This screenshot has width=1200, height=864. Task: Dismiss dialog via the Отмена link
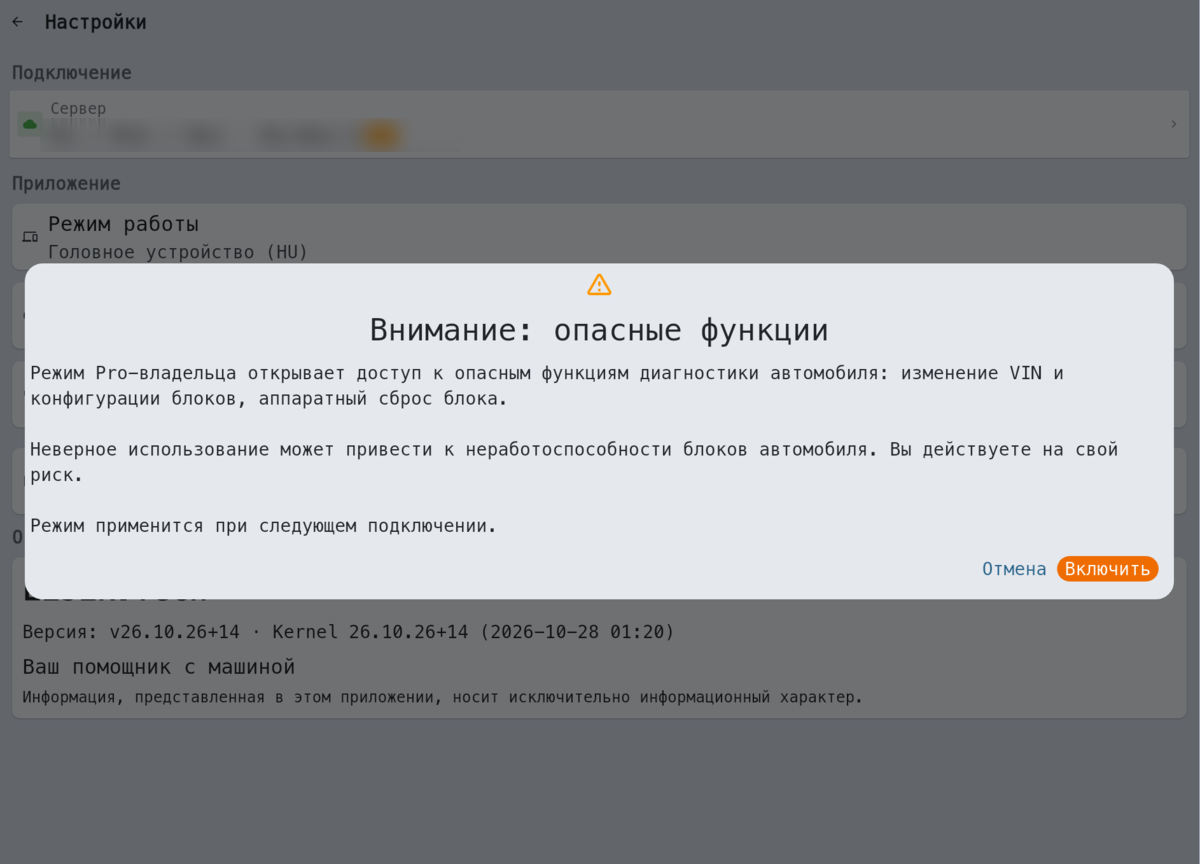pos(1014,569)
